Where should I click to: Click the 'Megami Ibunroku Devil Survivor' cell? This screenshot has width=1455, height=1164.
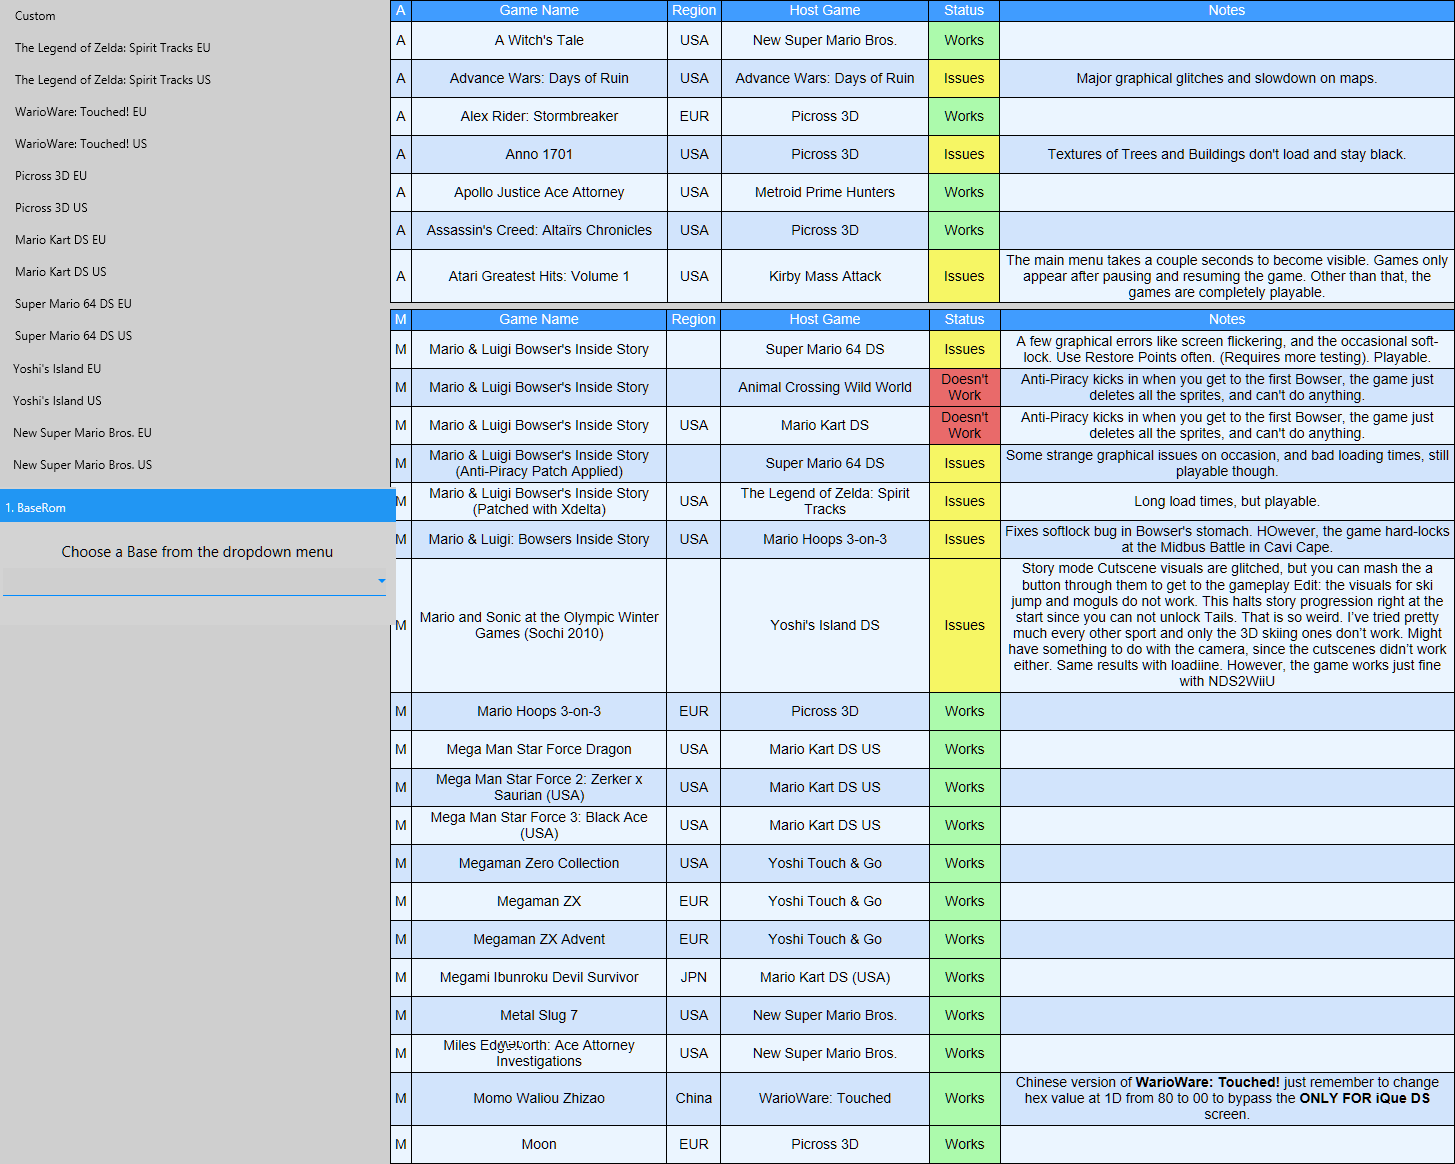539,978
